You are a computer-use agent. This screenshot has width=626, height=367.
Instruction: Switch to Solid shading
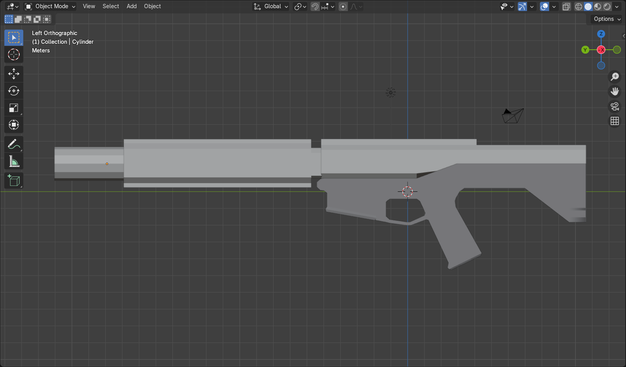click(x=588, y=6)
